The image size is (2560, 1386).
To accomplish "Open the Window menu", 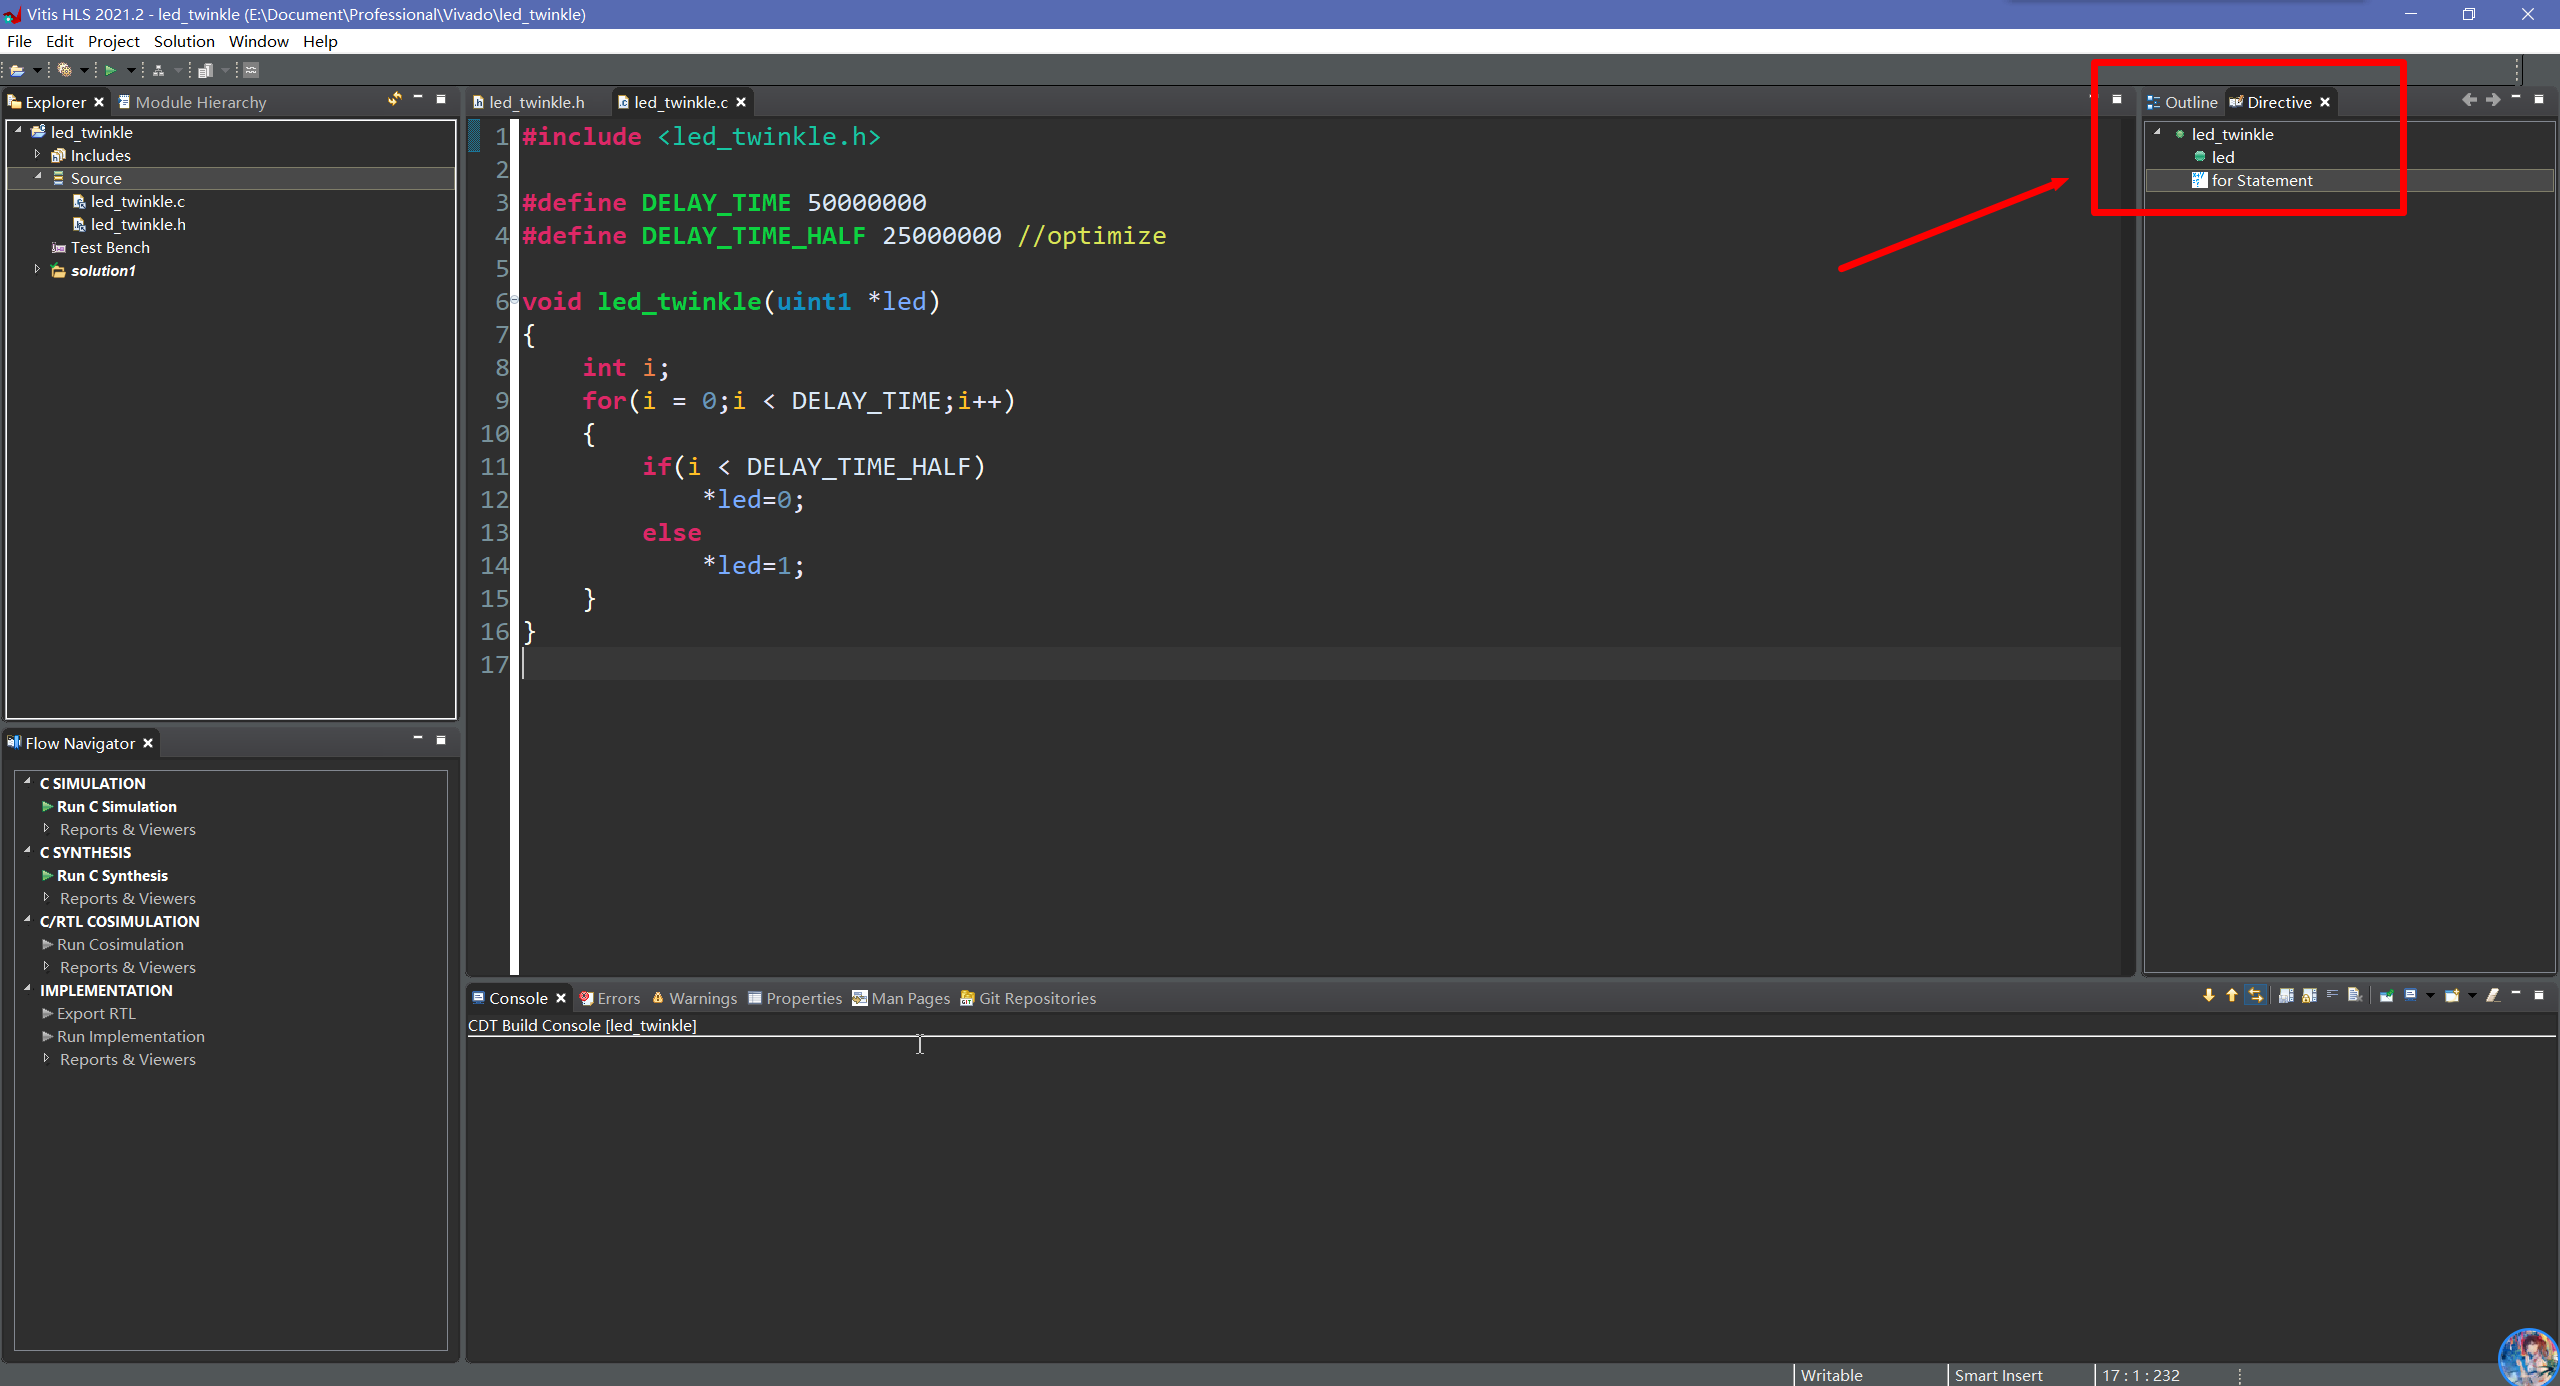I will pos(258,41).
